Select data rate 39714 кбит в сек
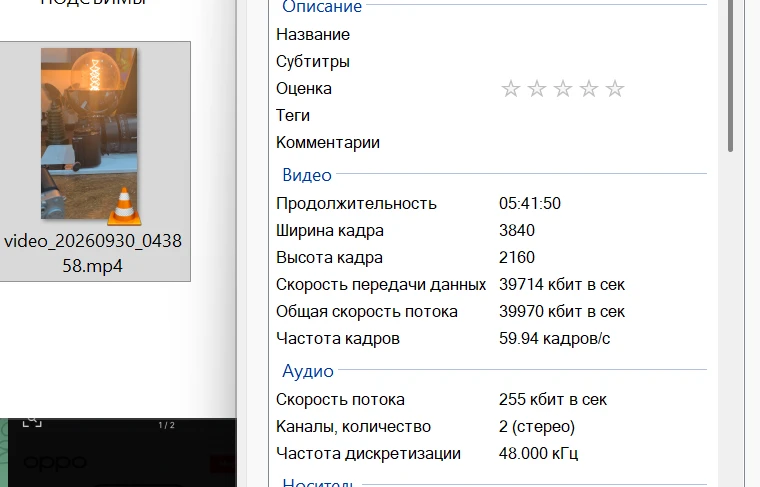 pyautogui.click(x=562, y=284)
